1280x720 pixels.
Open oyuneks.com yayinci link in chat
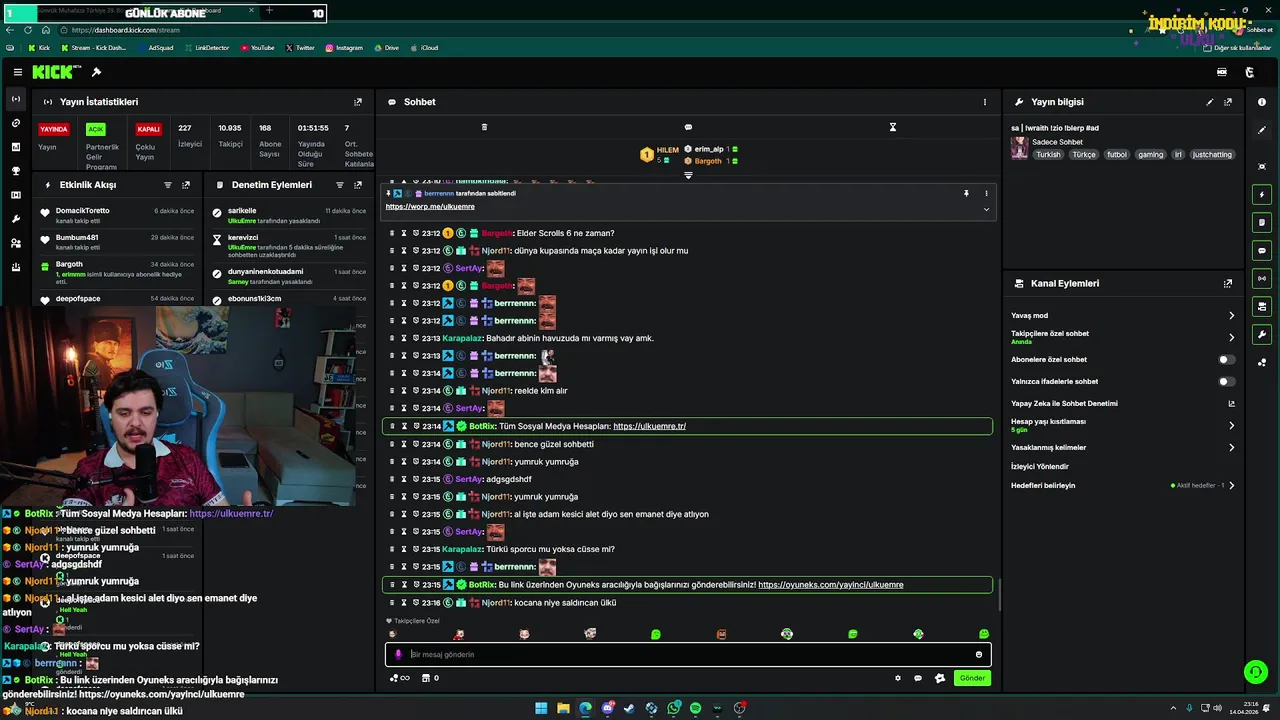[830, 584]
